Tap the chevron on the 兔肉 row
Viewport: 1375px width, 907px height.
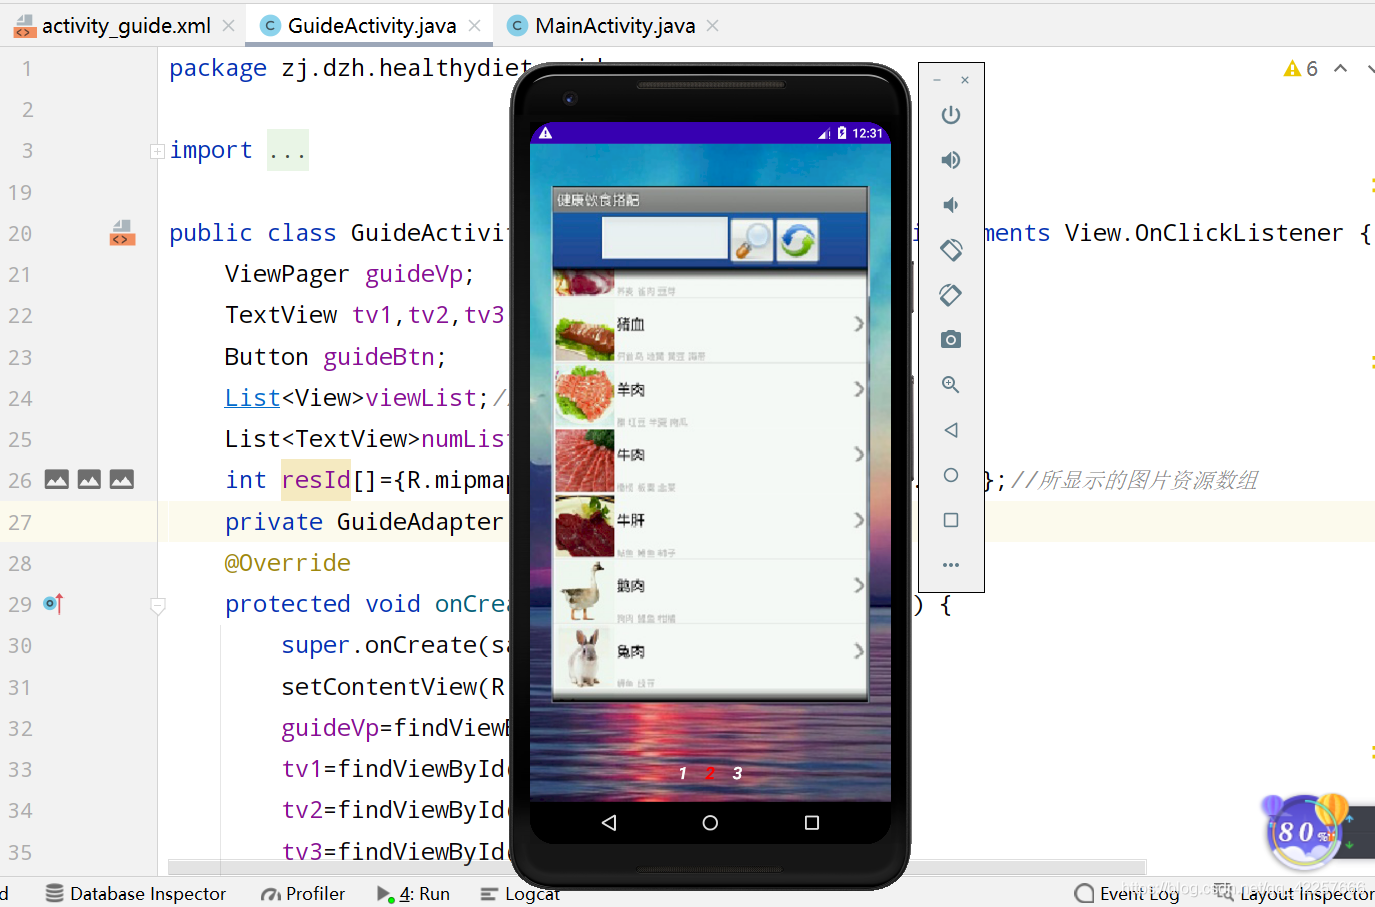[858, 651]
